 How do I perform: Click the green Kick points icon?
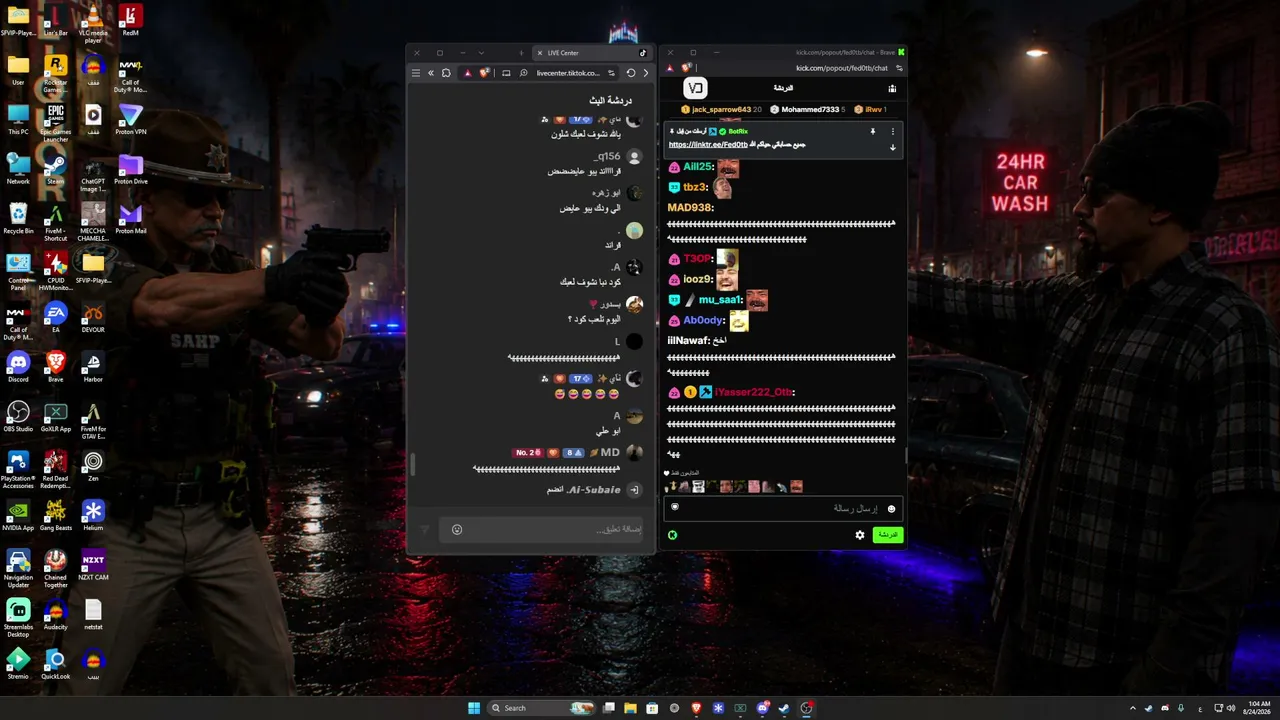tap(672, 535)
